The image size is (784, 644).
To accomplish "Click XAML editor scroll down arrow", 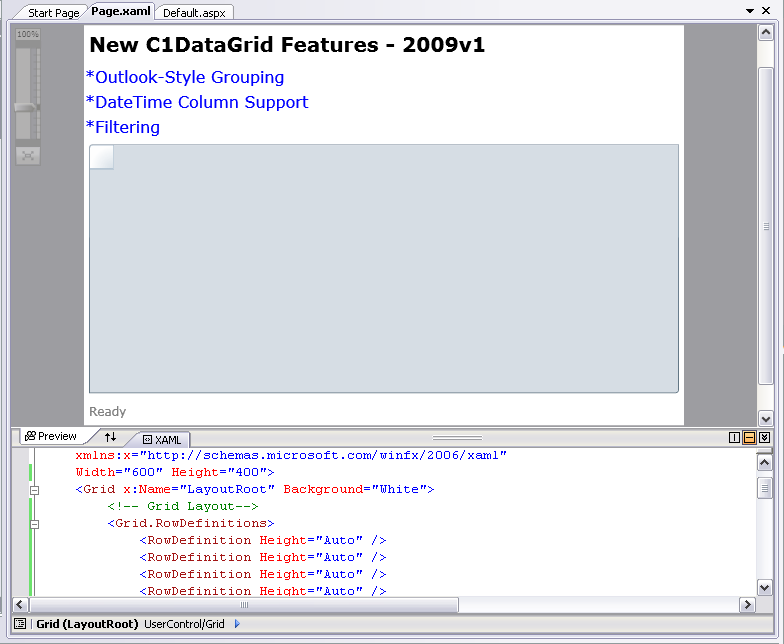I will point(764,587).
